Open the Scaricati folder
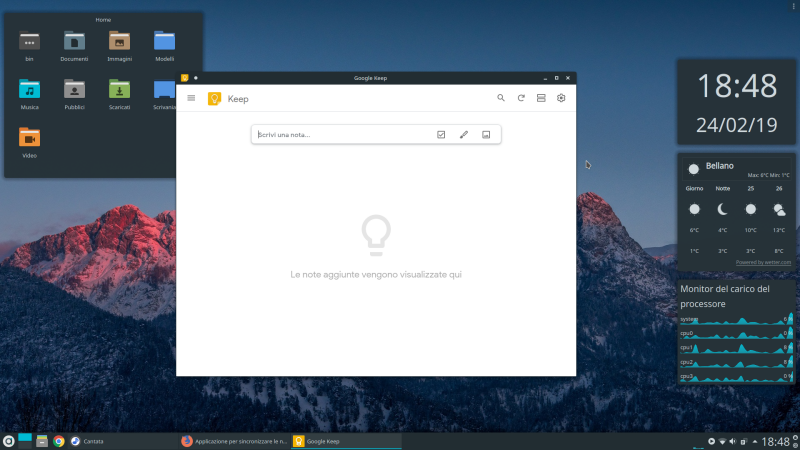800x450 pixels. pos(119,94)
